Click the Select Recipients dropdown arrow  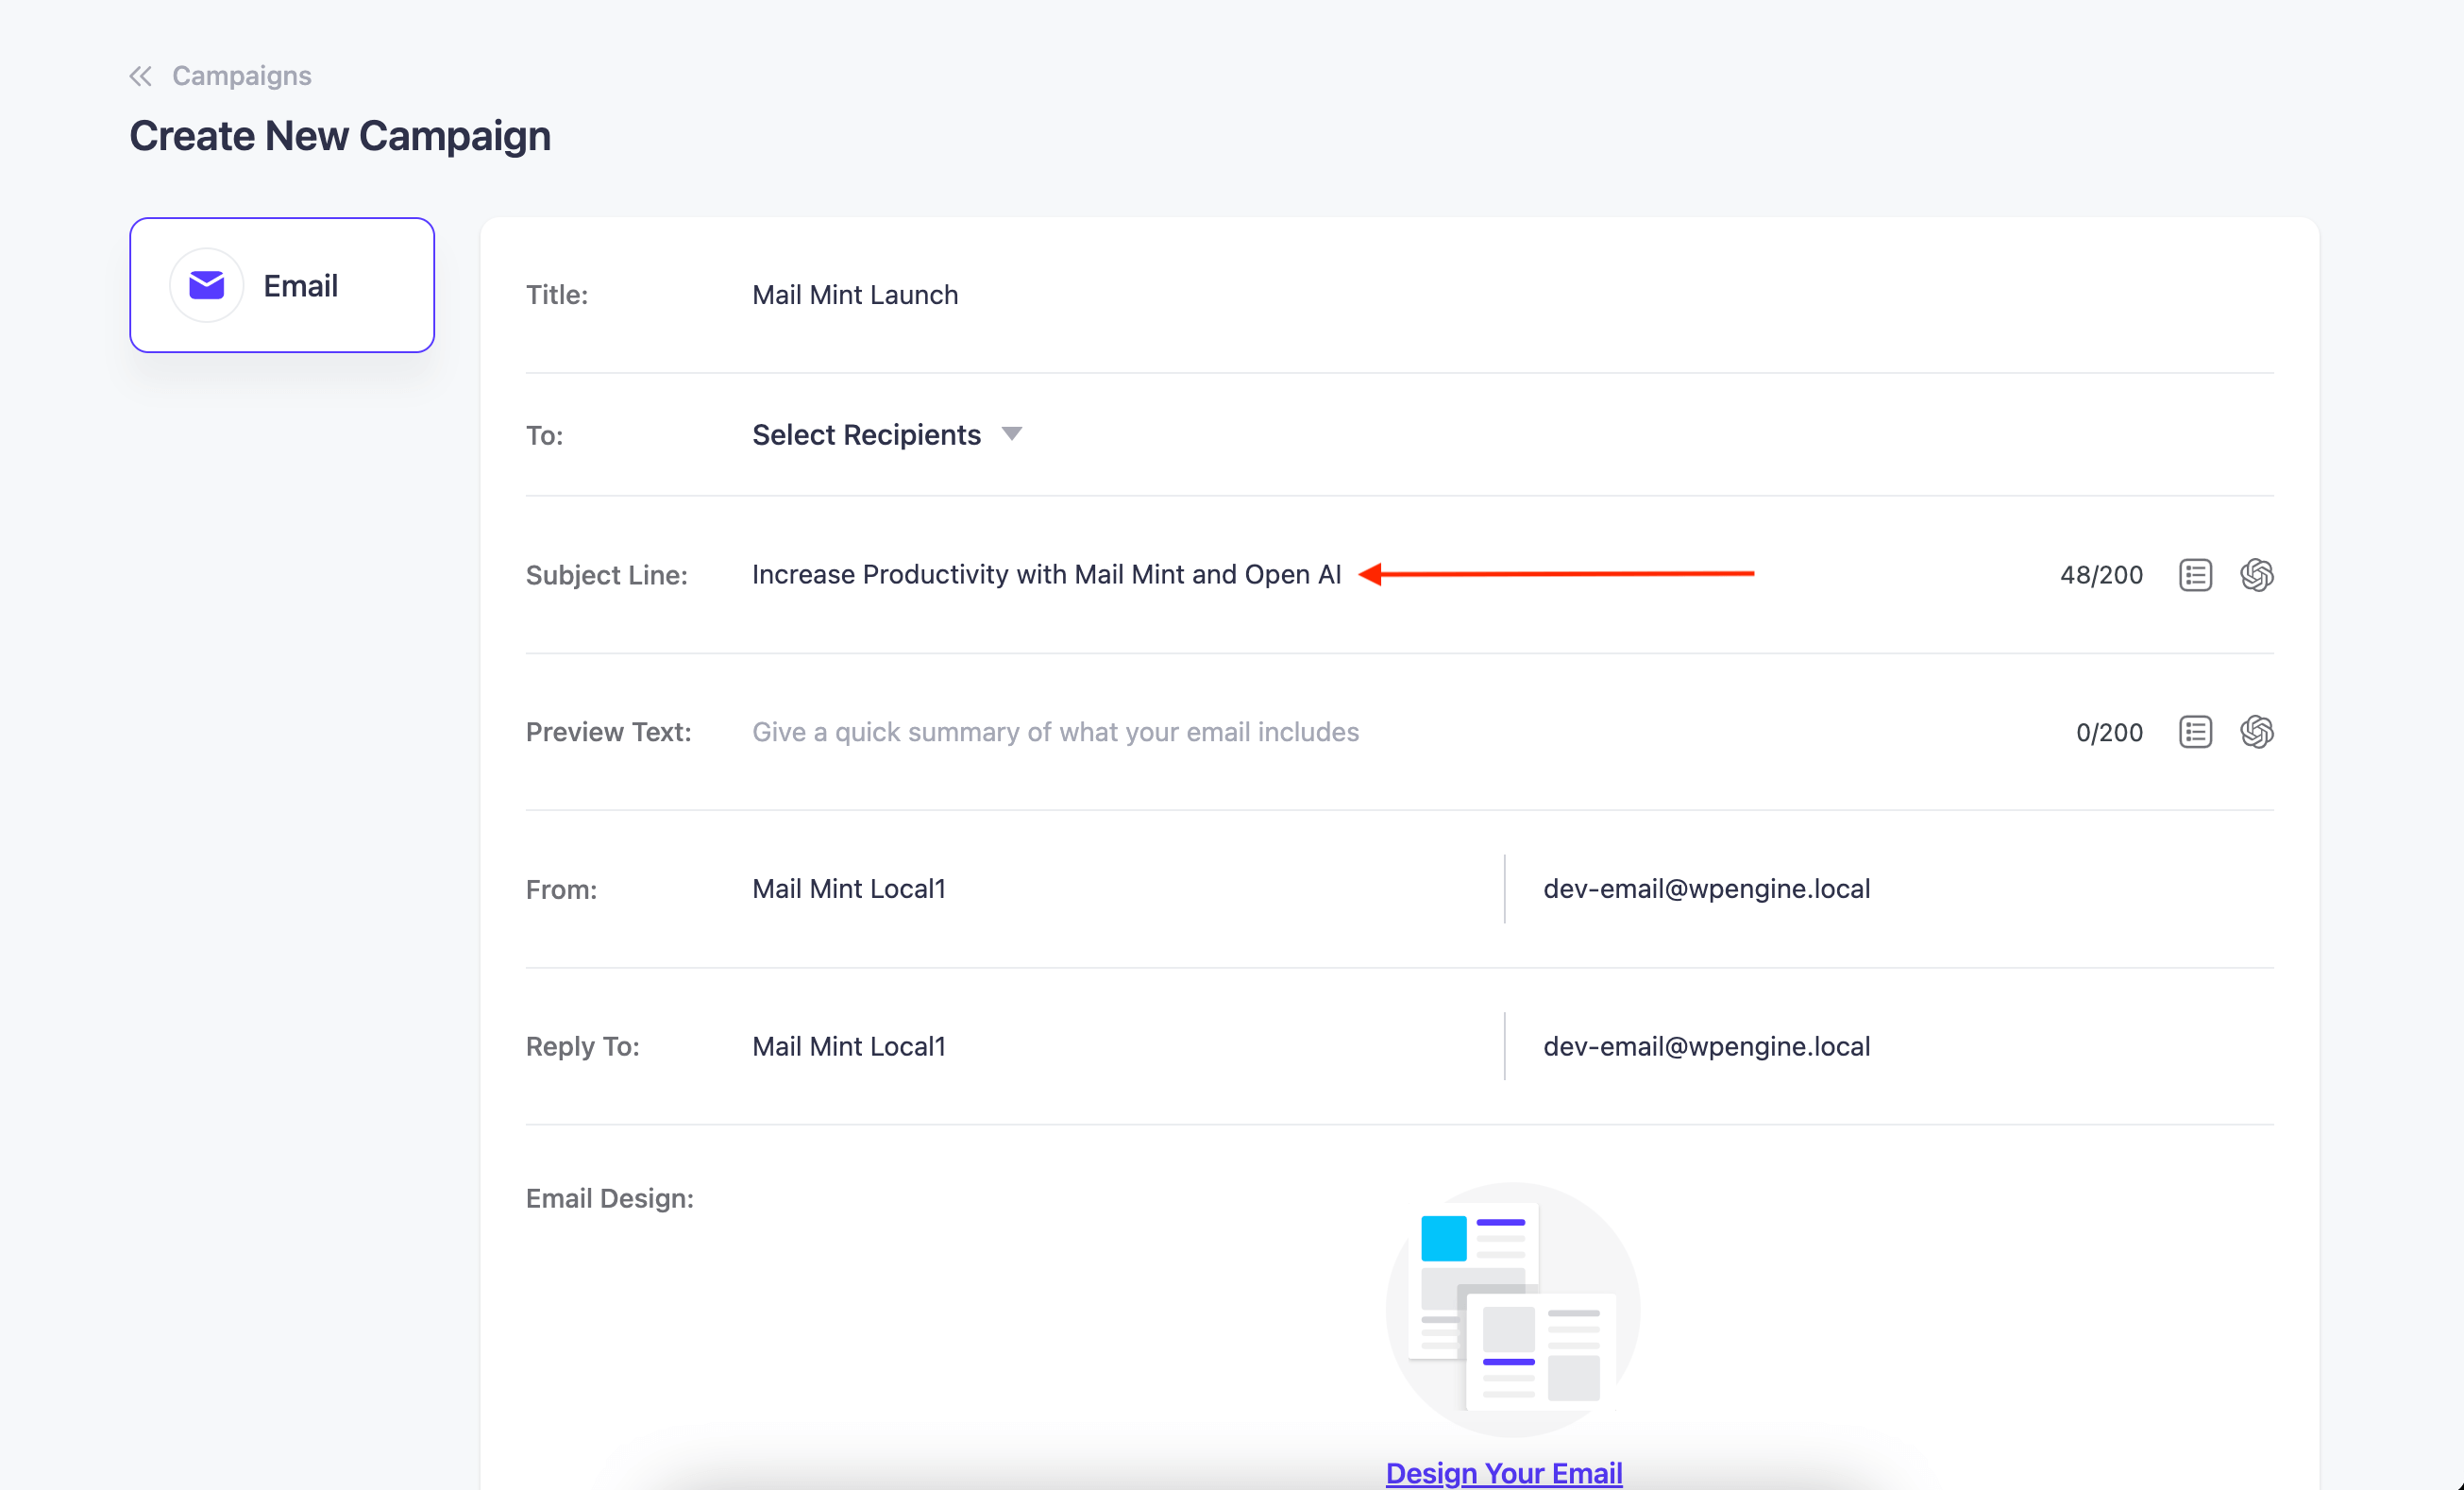click(1012, 434)
